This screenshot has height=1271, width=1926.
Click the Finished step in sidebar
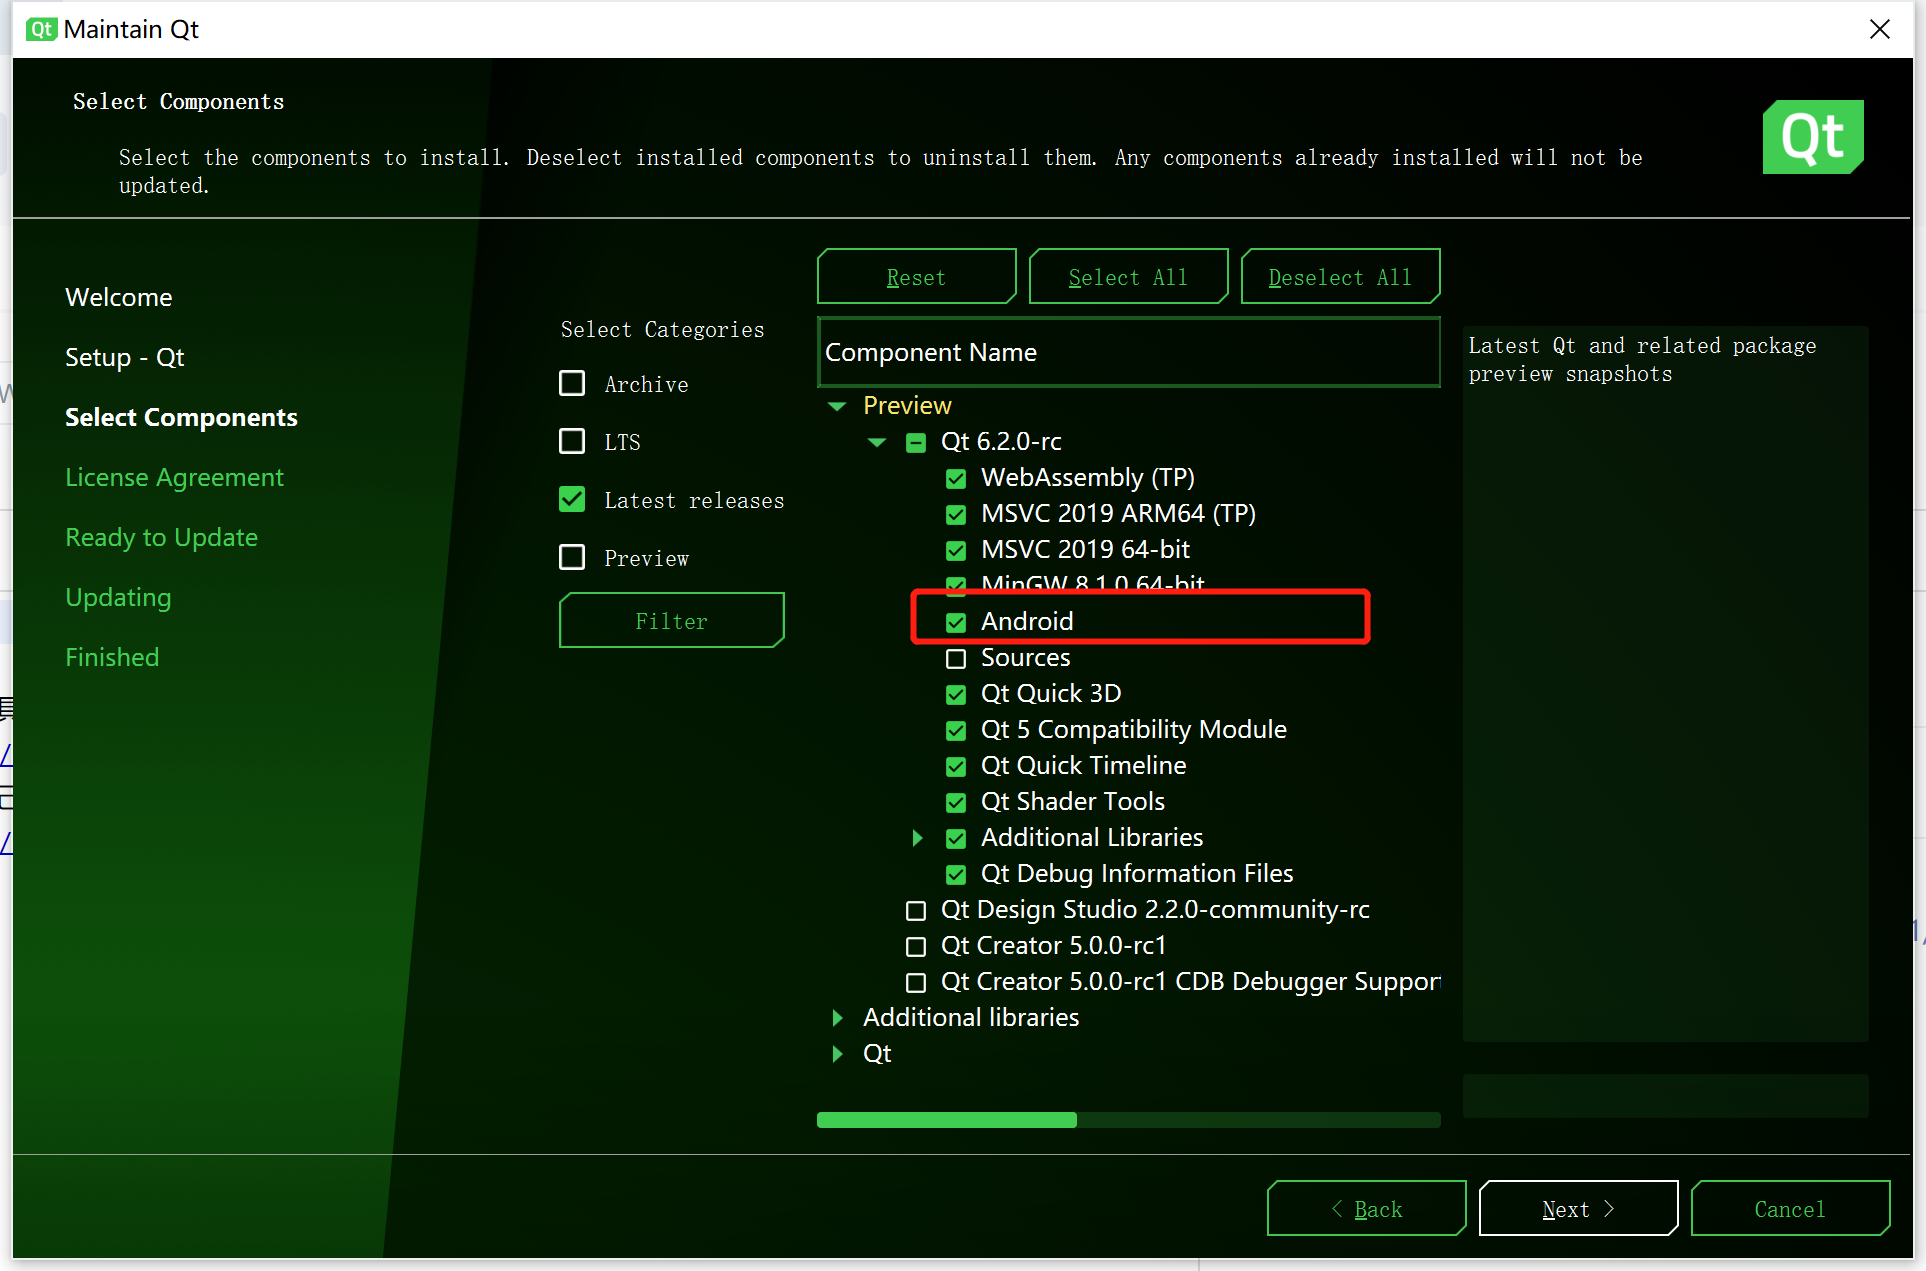[x=112, y=658]
